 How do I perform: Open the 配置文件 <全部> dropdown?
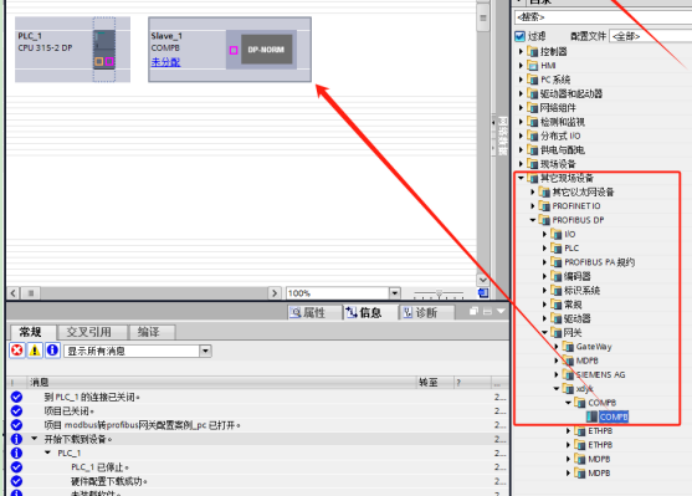coord(650,36)
